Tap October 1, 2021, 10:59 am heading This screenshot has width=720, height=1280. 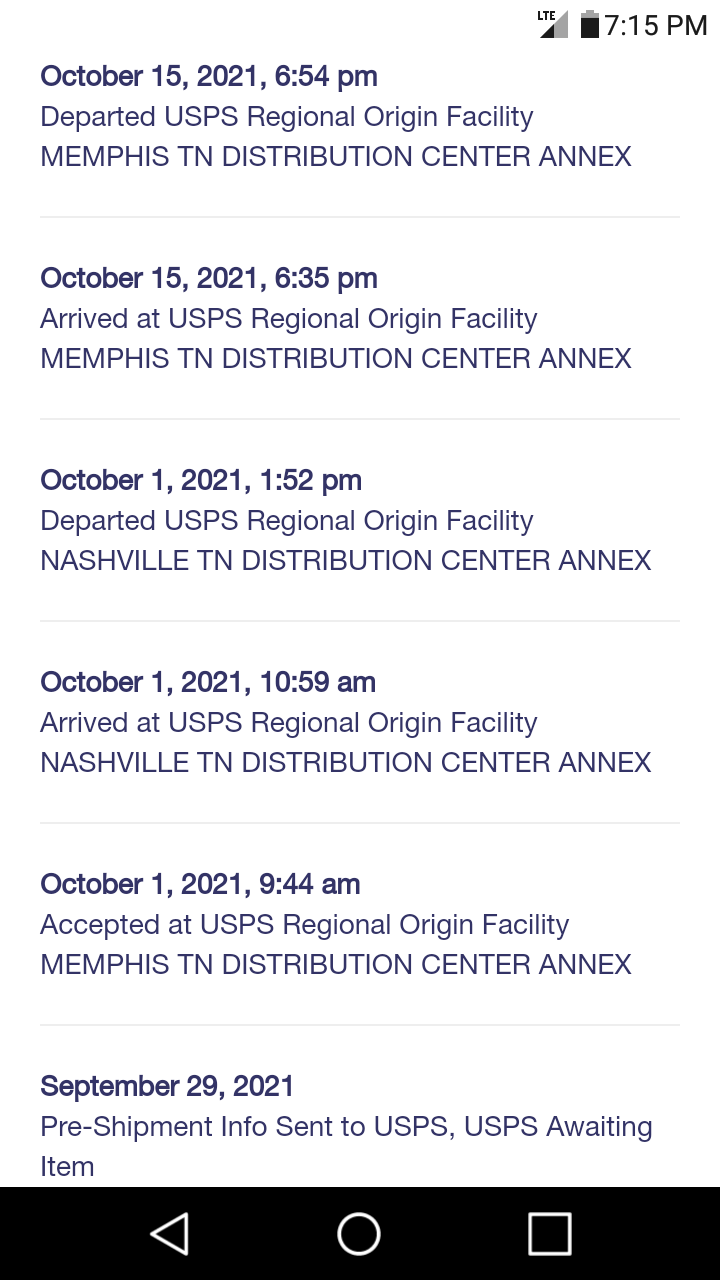208,682
